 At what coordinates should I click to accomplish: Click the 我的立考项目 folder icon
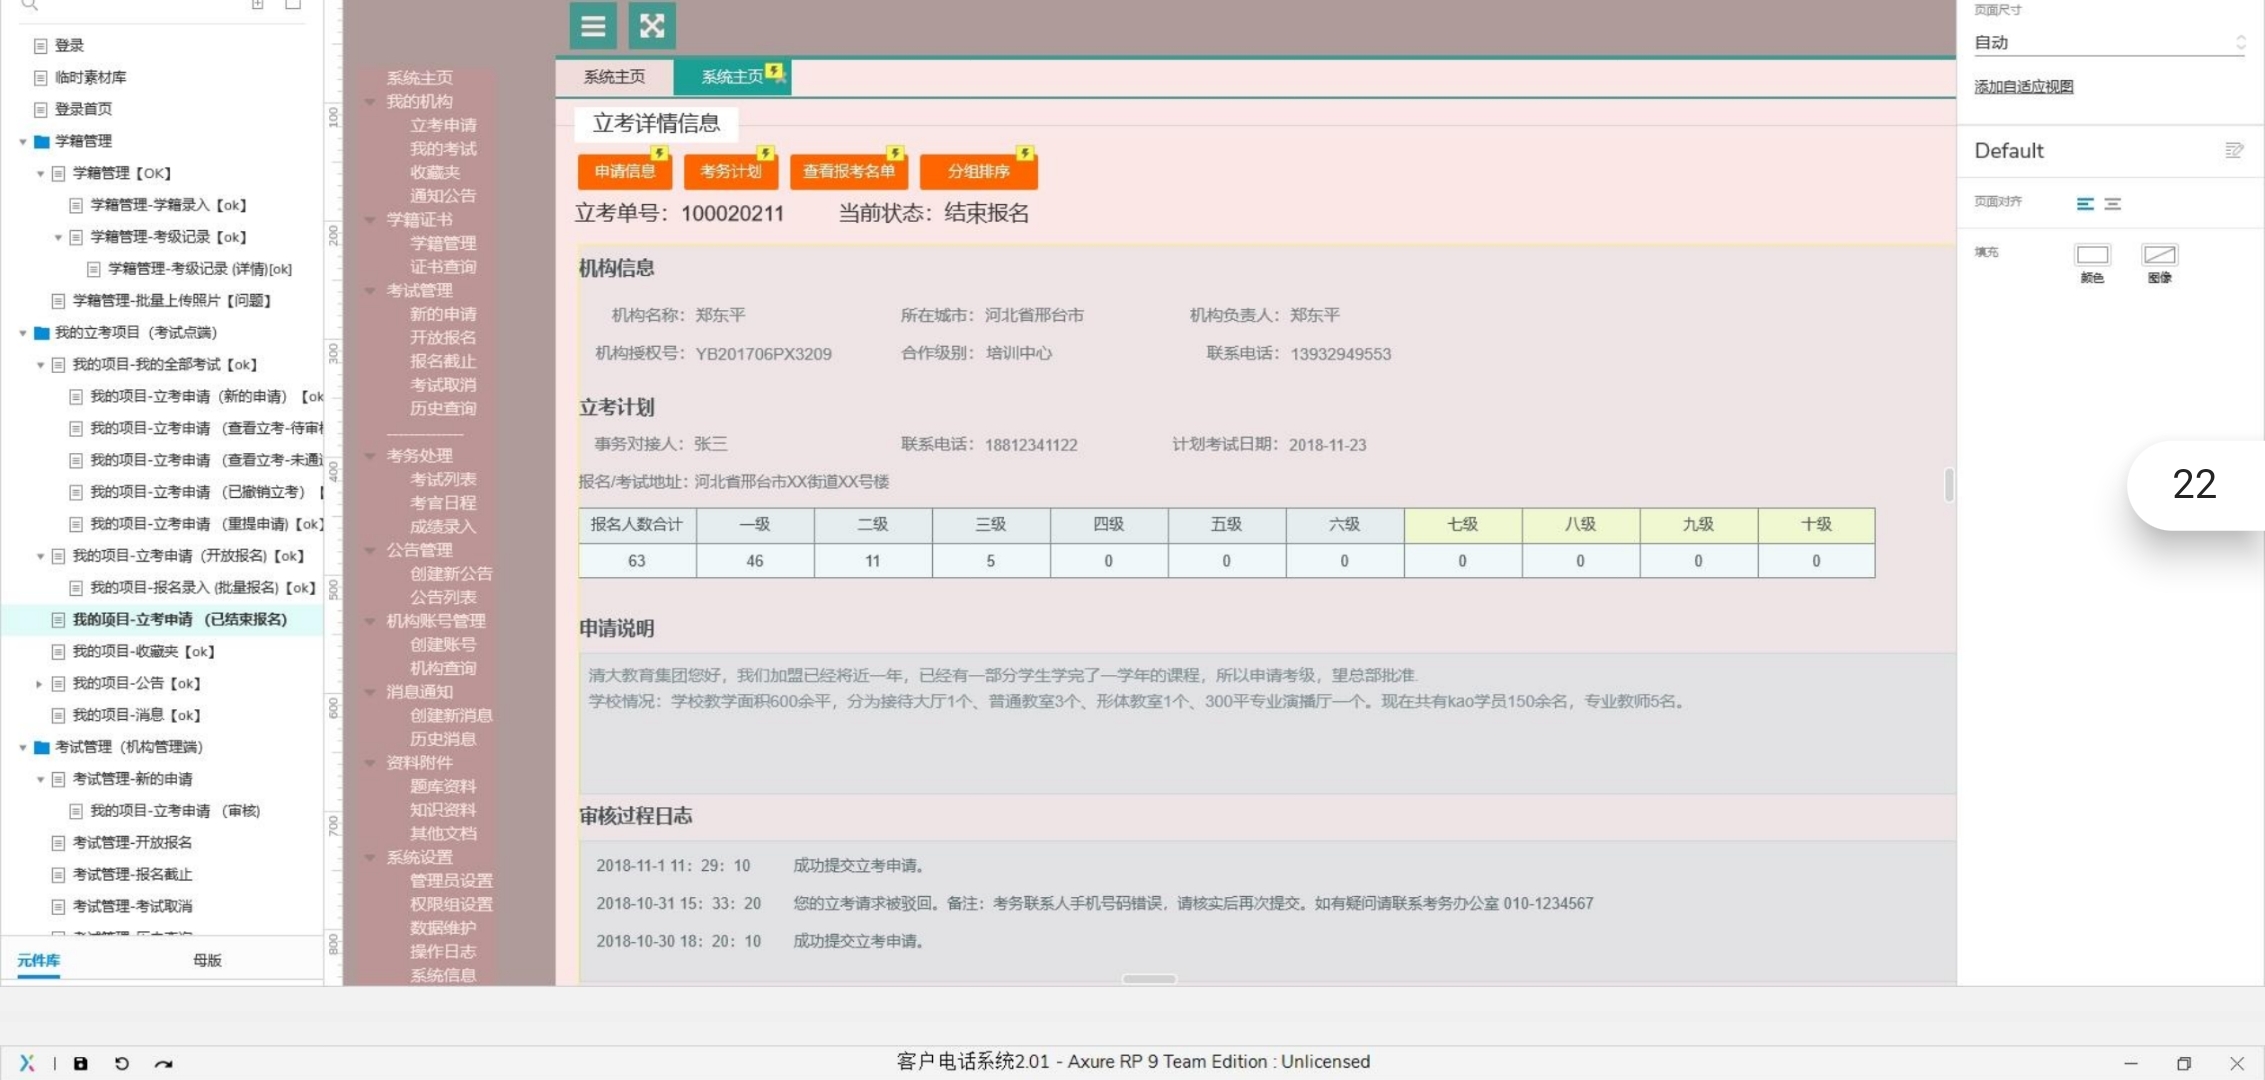pyautogui.click(x=42, y=333)
